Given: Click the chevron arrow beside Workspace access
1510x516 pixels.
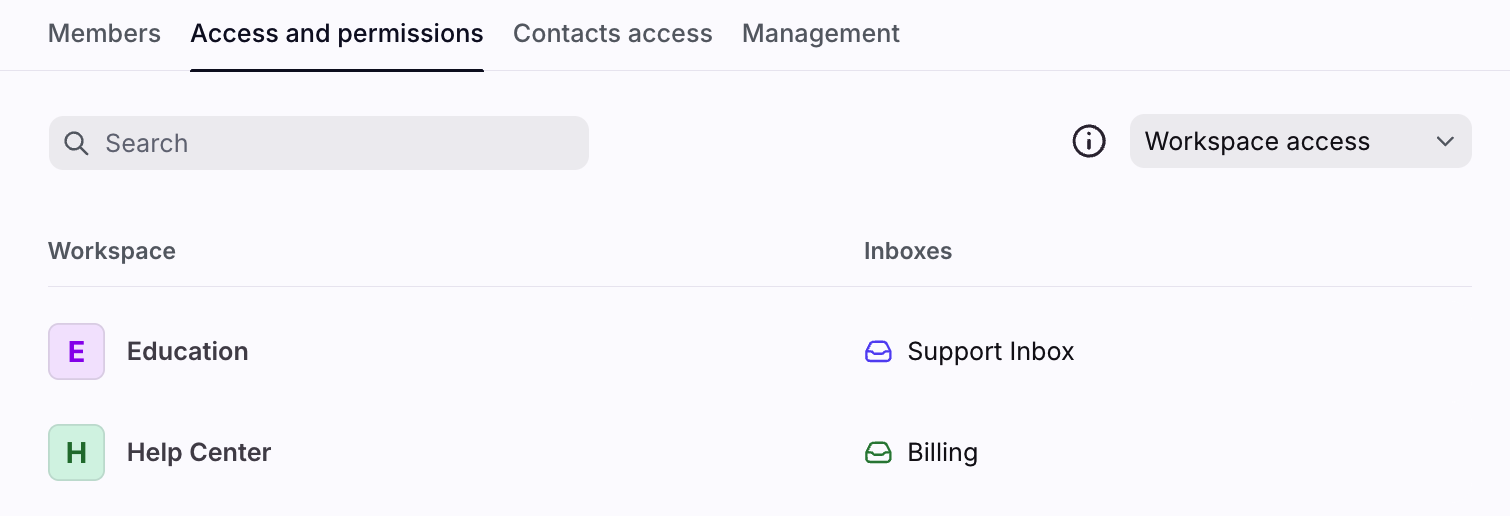Looking at the screenshot, I should pyautogui.click(x=1445, y=142).
